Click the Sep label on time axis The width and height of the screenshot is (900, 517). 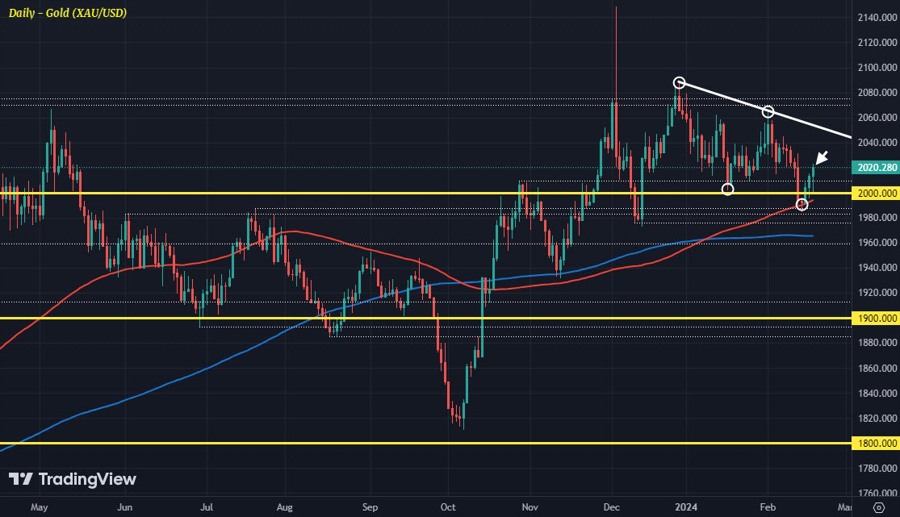click(x=370, y=507)
